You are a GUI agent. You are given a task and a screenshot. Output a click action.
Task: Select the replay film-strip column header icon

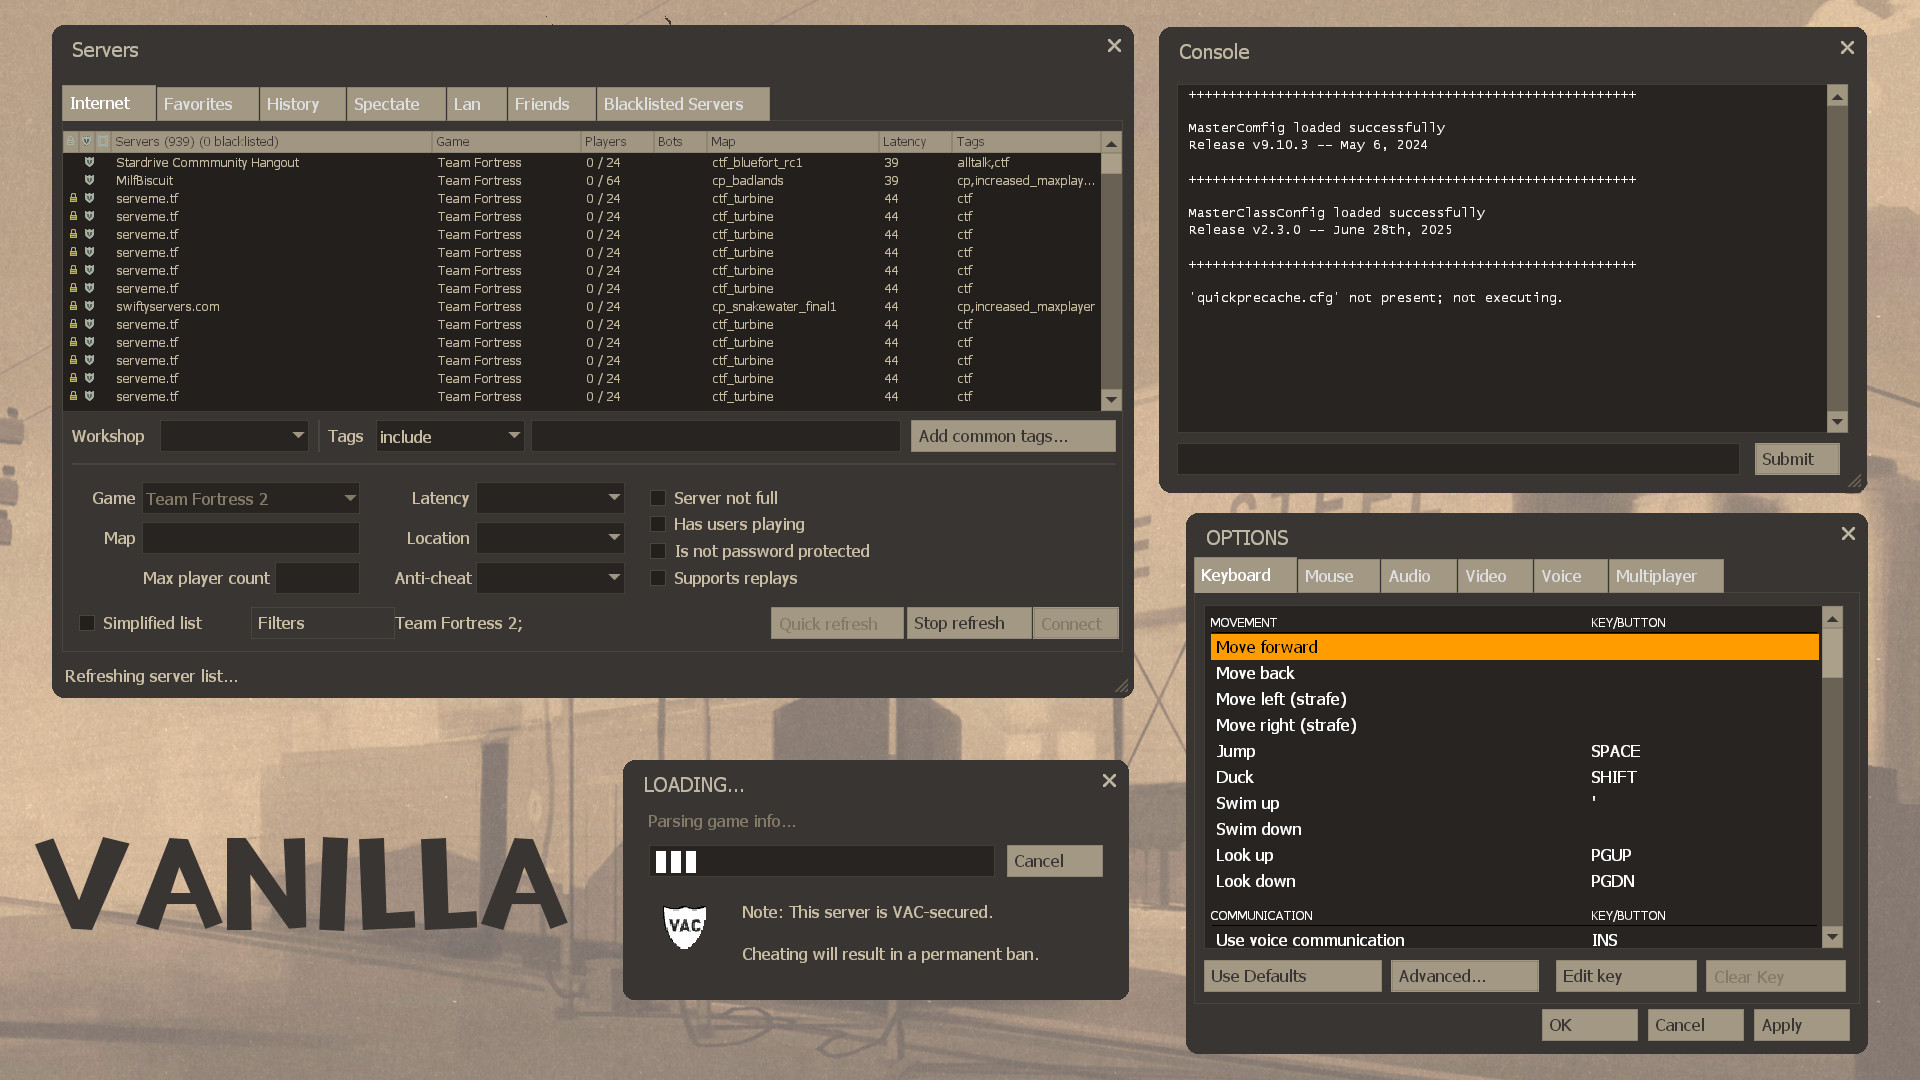103,141
